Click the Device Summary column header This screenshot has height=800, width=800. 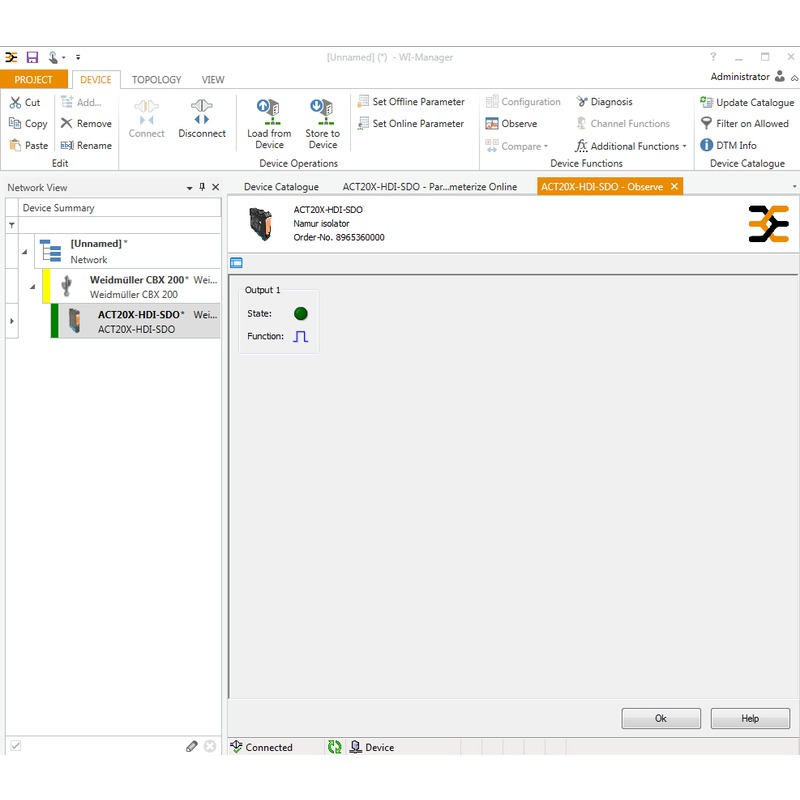tap(120, 208)
